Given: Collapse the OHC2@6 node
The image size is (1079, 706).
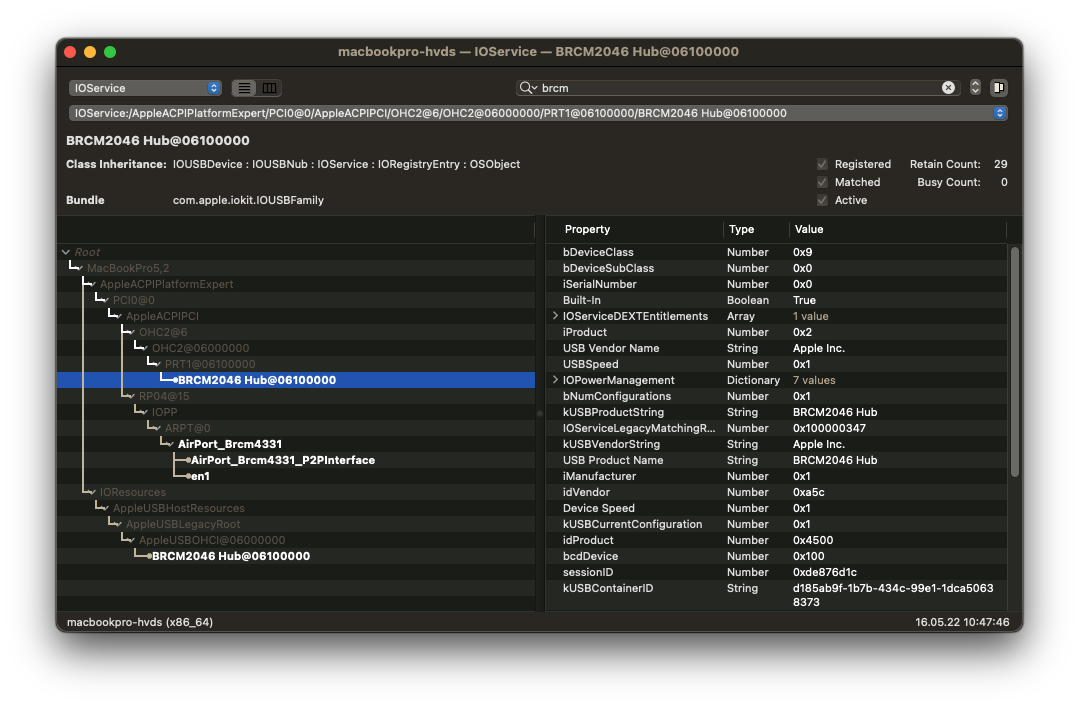Looking at the screenshot, I should pos(131,332).
